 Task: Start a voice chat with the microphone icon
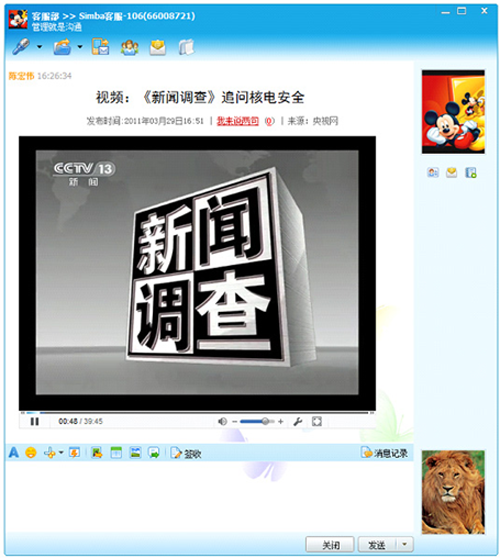21,47
